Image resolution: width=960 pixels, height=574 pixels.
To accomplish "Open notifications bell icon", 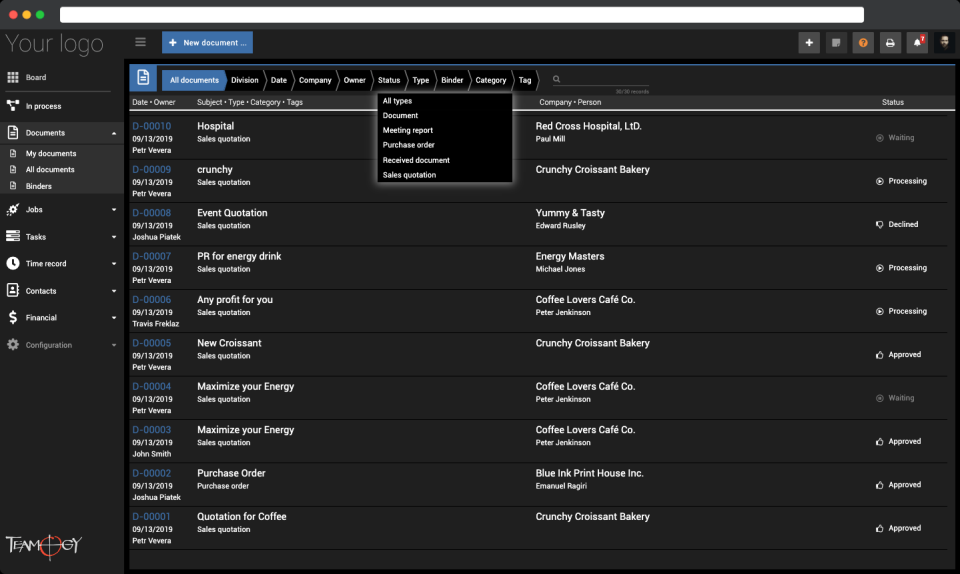I will [x=917, y=43].
